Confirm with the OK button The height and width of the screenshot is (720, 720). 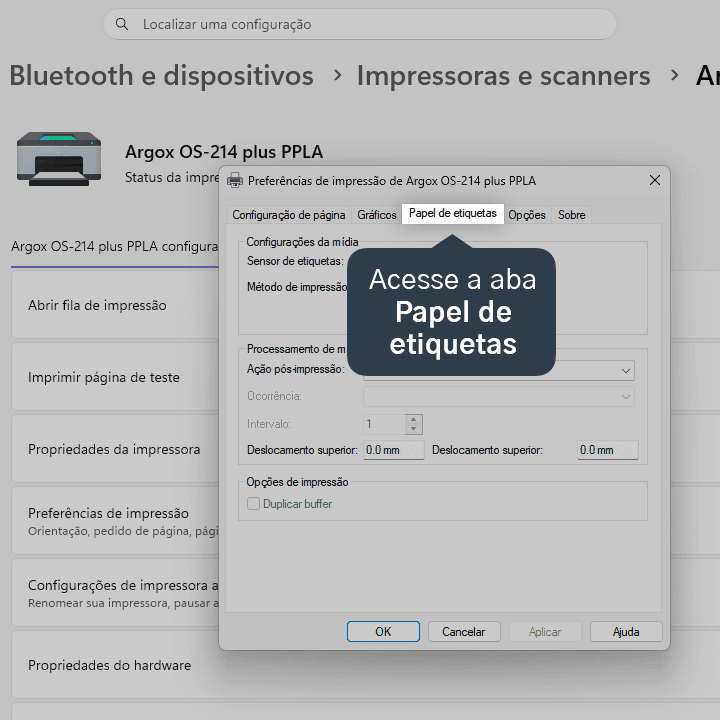pos(383,632)
